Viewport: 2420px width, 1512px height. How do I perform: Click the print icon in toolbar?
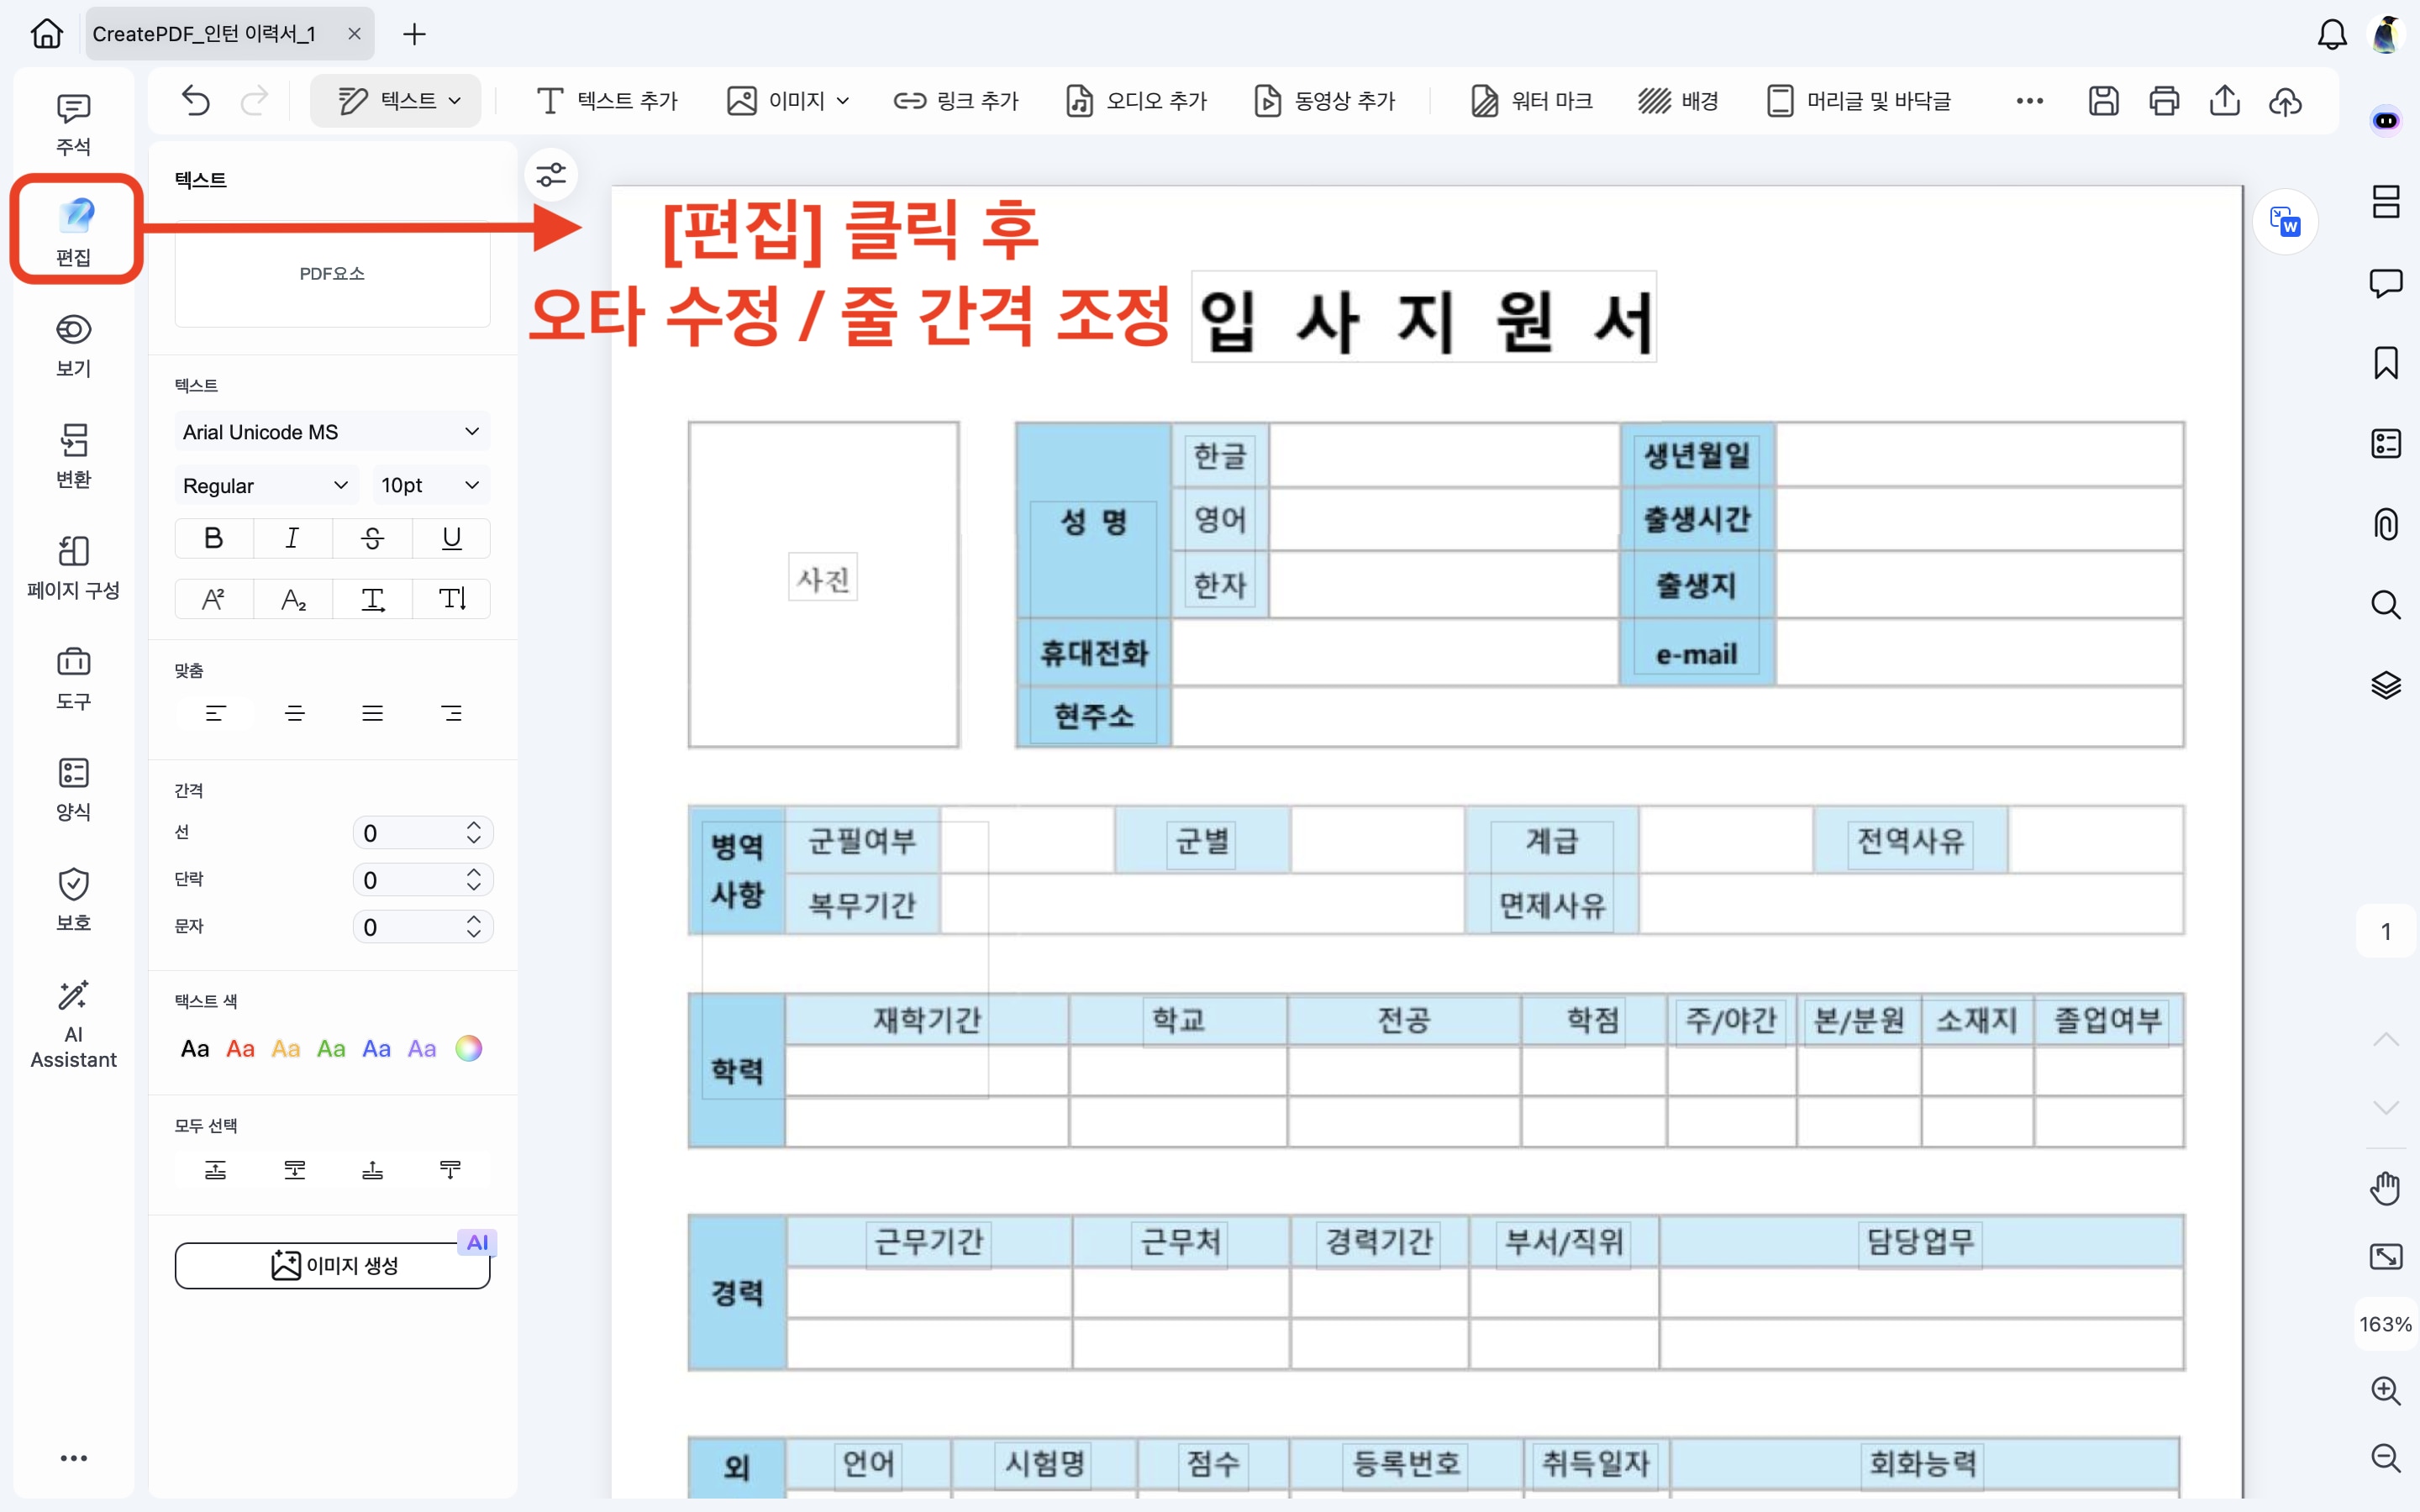point(2164,101)
